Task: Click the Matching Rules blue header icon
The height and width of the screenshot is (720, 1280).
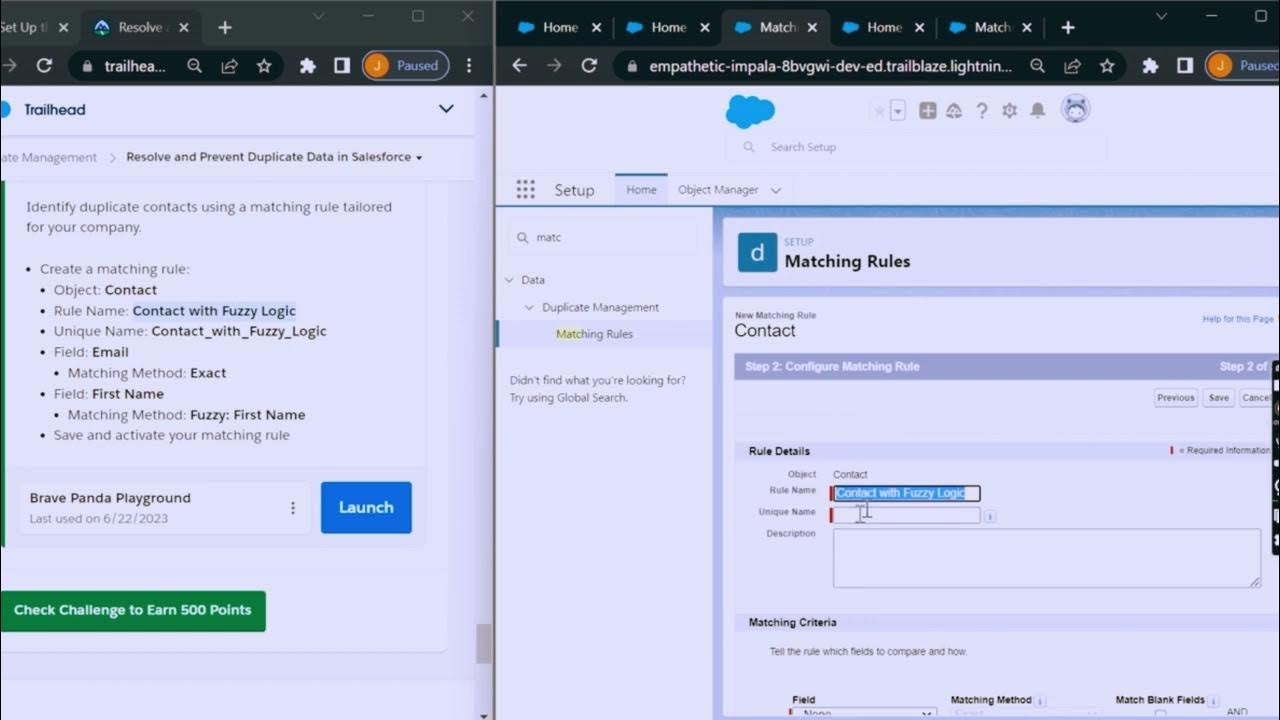Action: click(757, 253)
